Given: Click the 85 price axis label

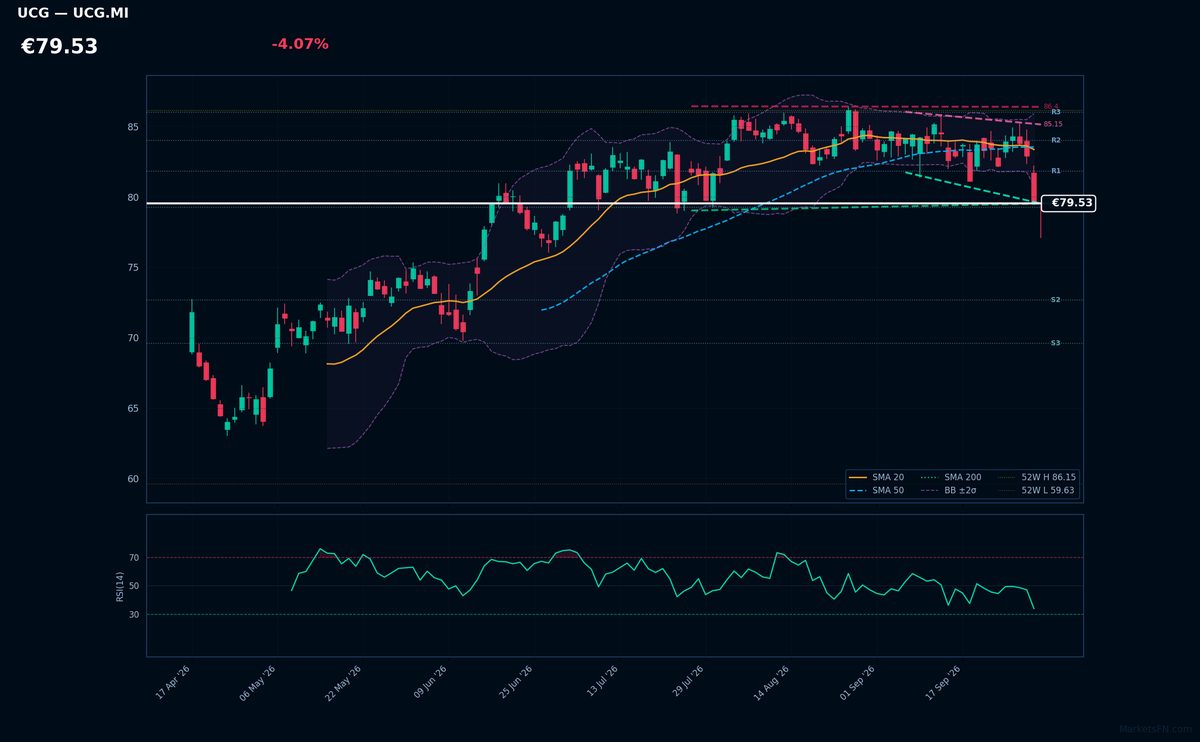Looking at the screenshot, I should tap(132, 128).
